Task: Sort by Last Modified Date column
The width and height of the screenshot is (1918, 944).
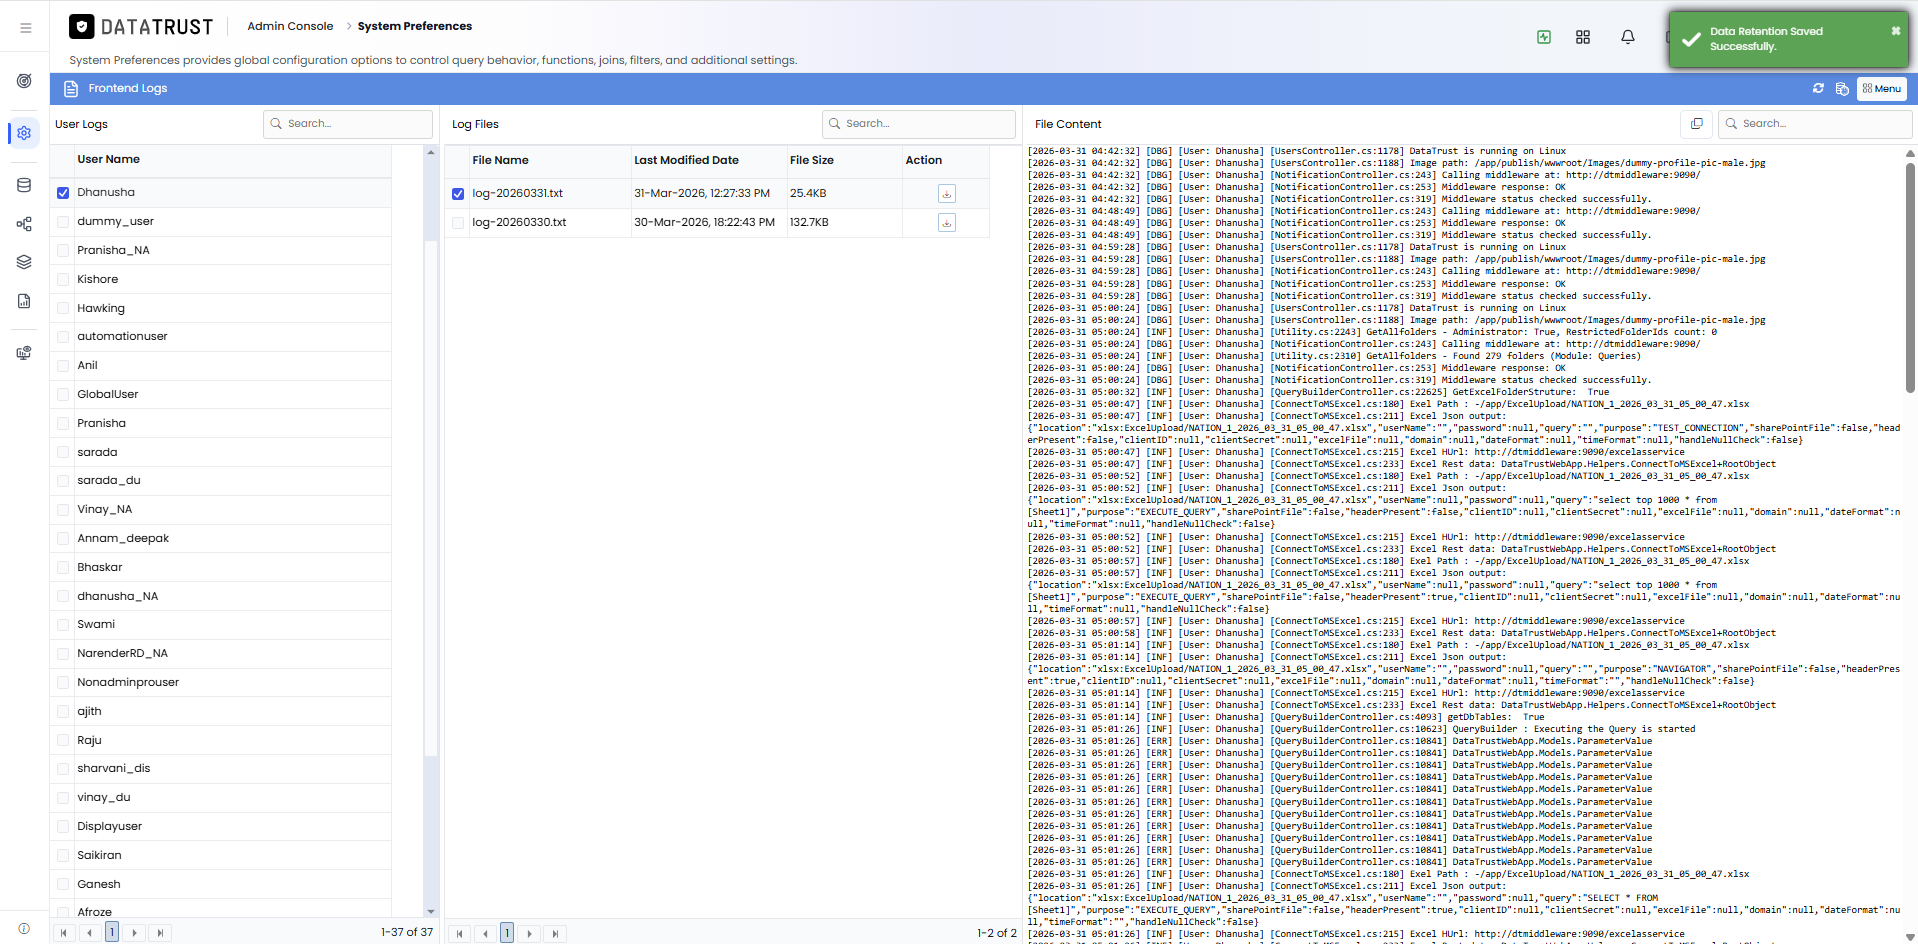Action: point(686,160)
